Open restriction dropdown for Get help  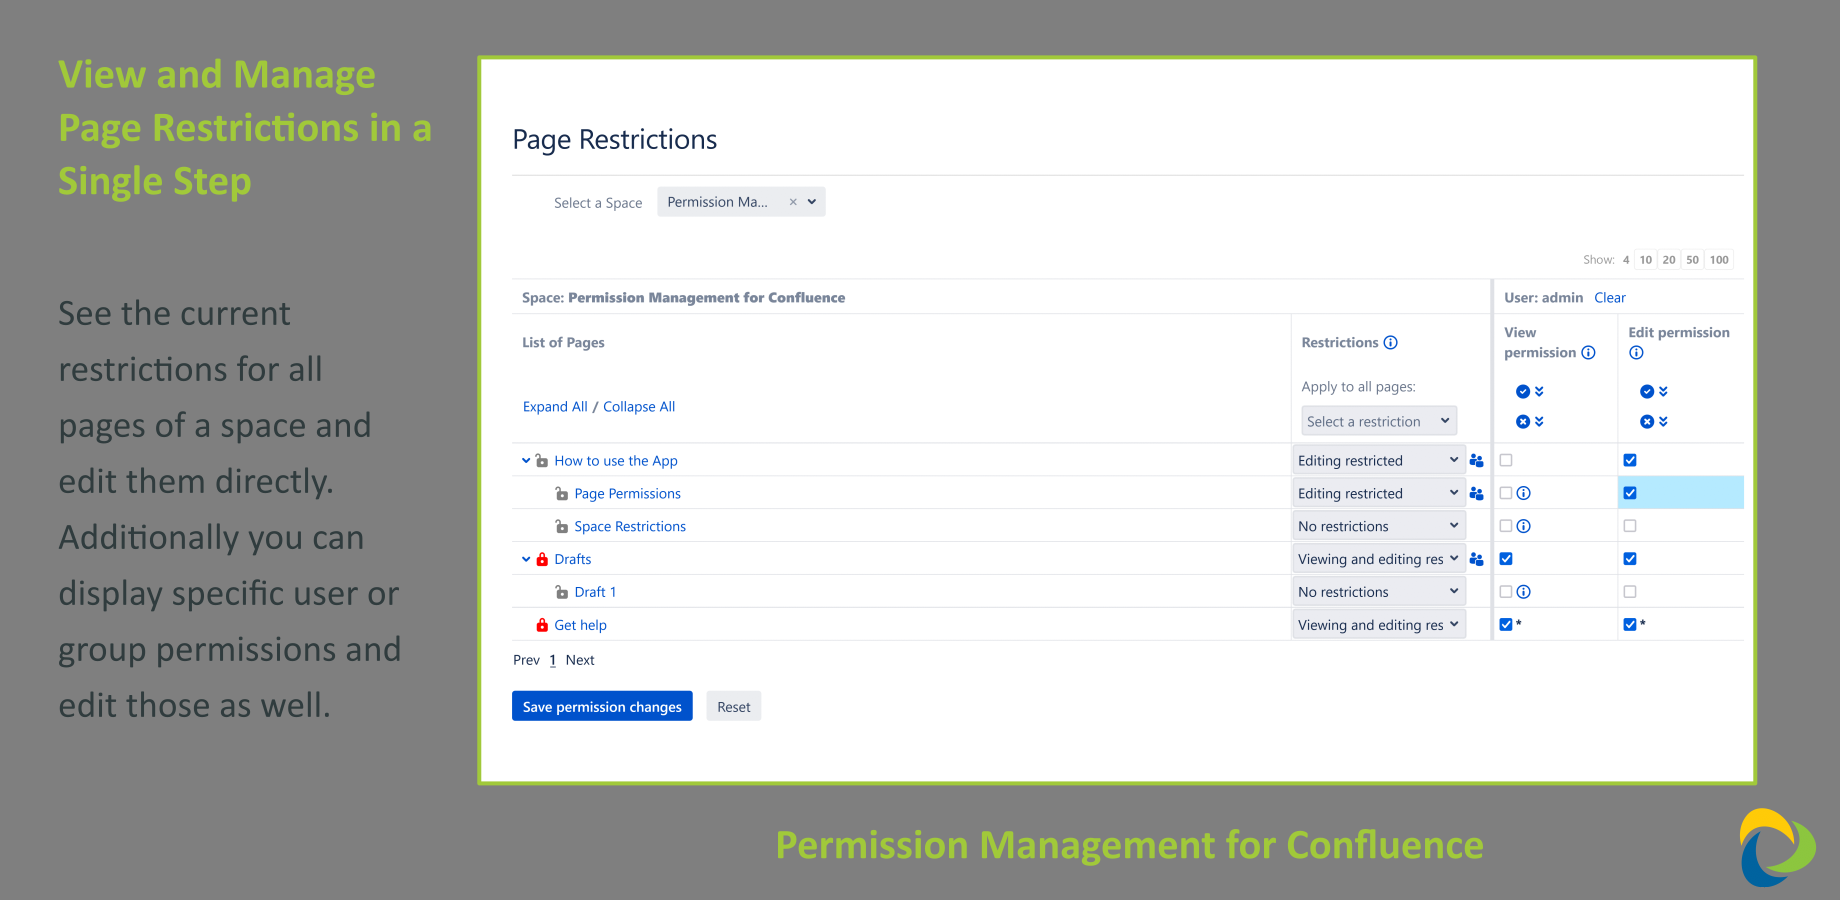pyautogui.click(x=1379, y=625)
